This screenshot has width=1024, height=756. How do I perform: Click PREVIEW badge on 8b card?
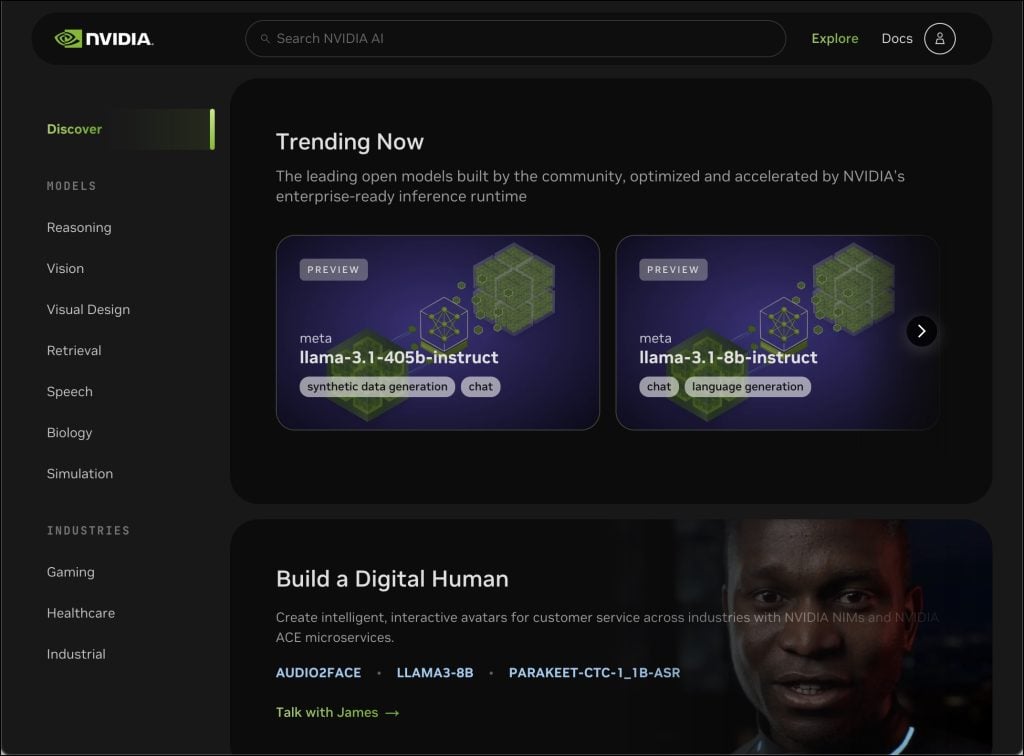673,270
